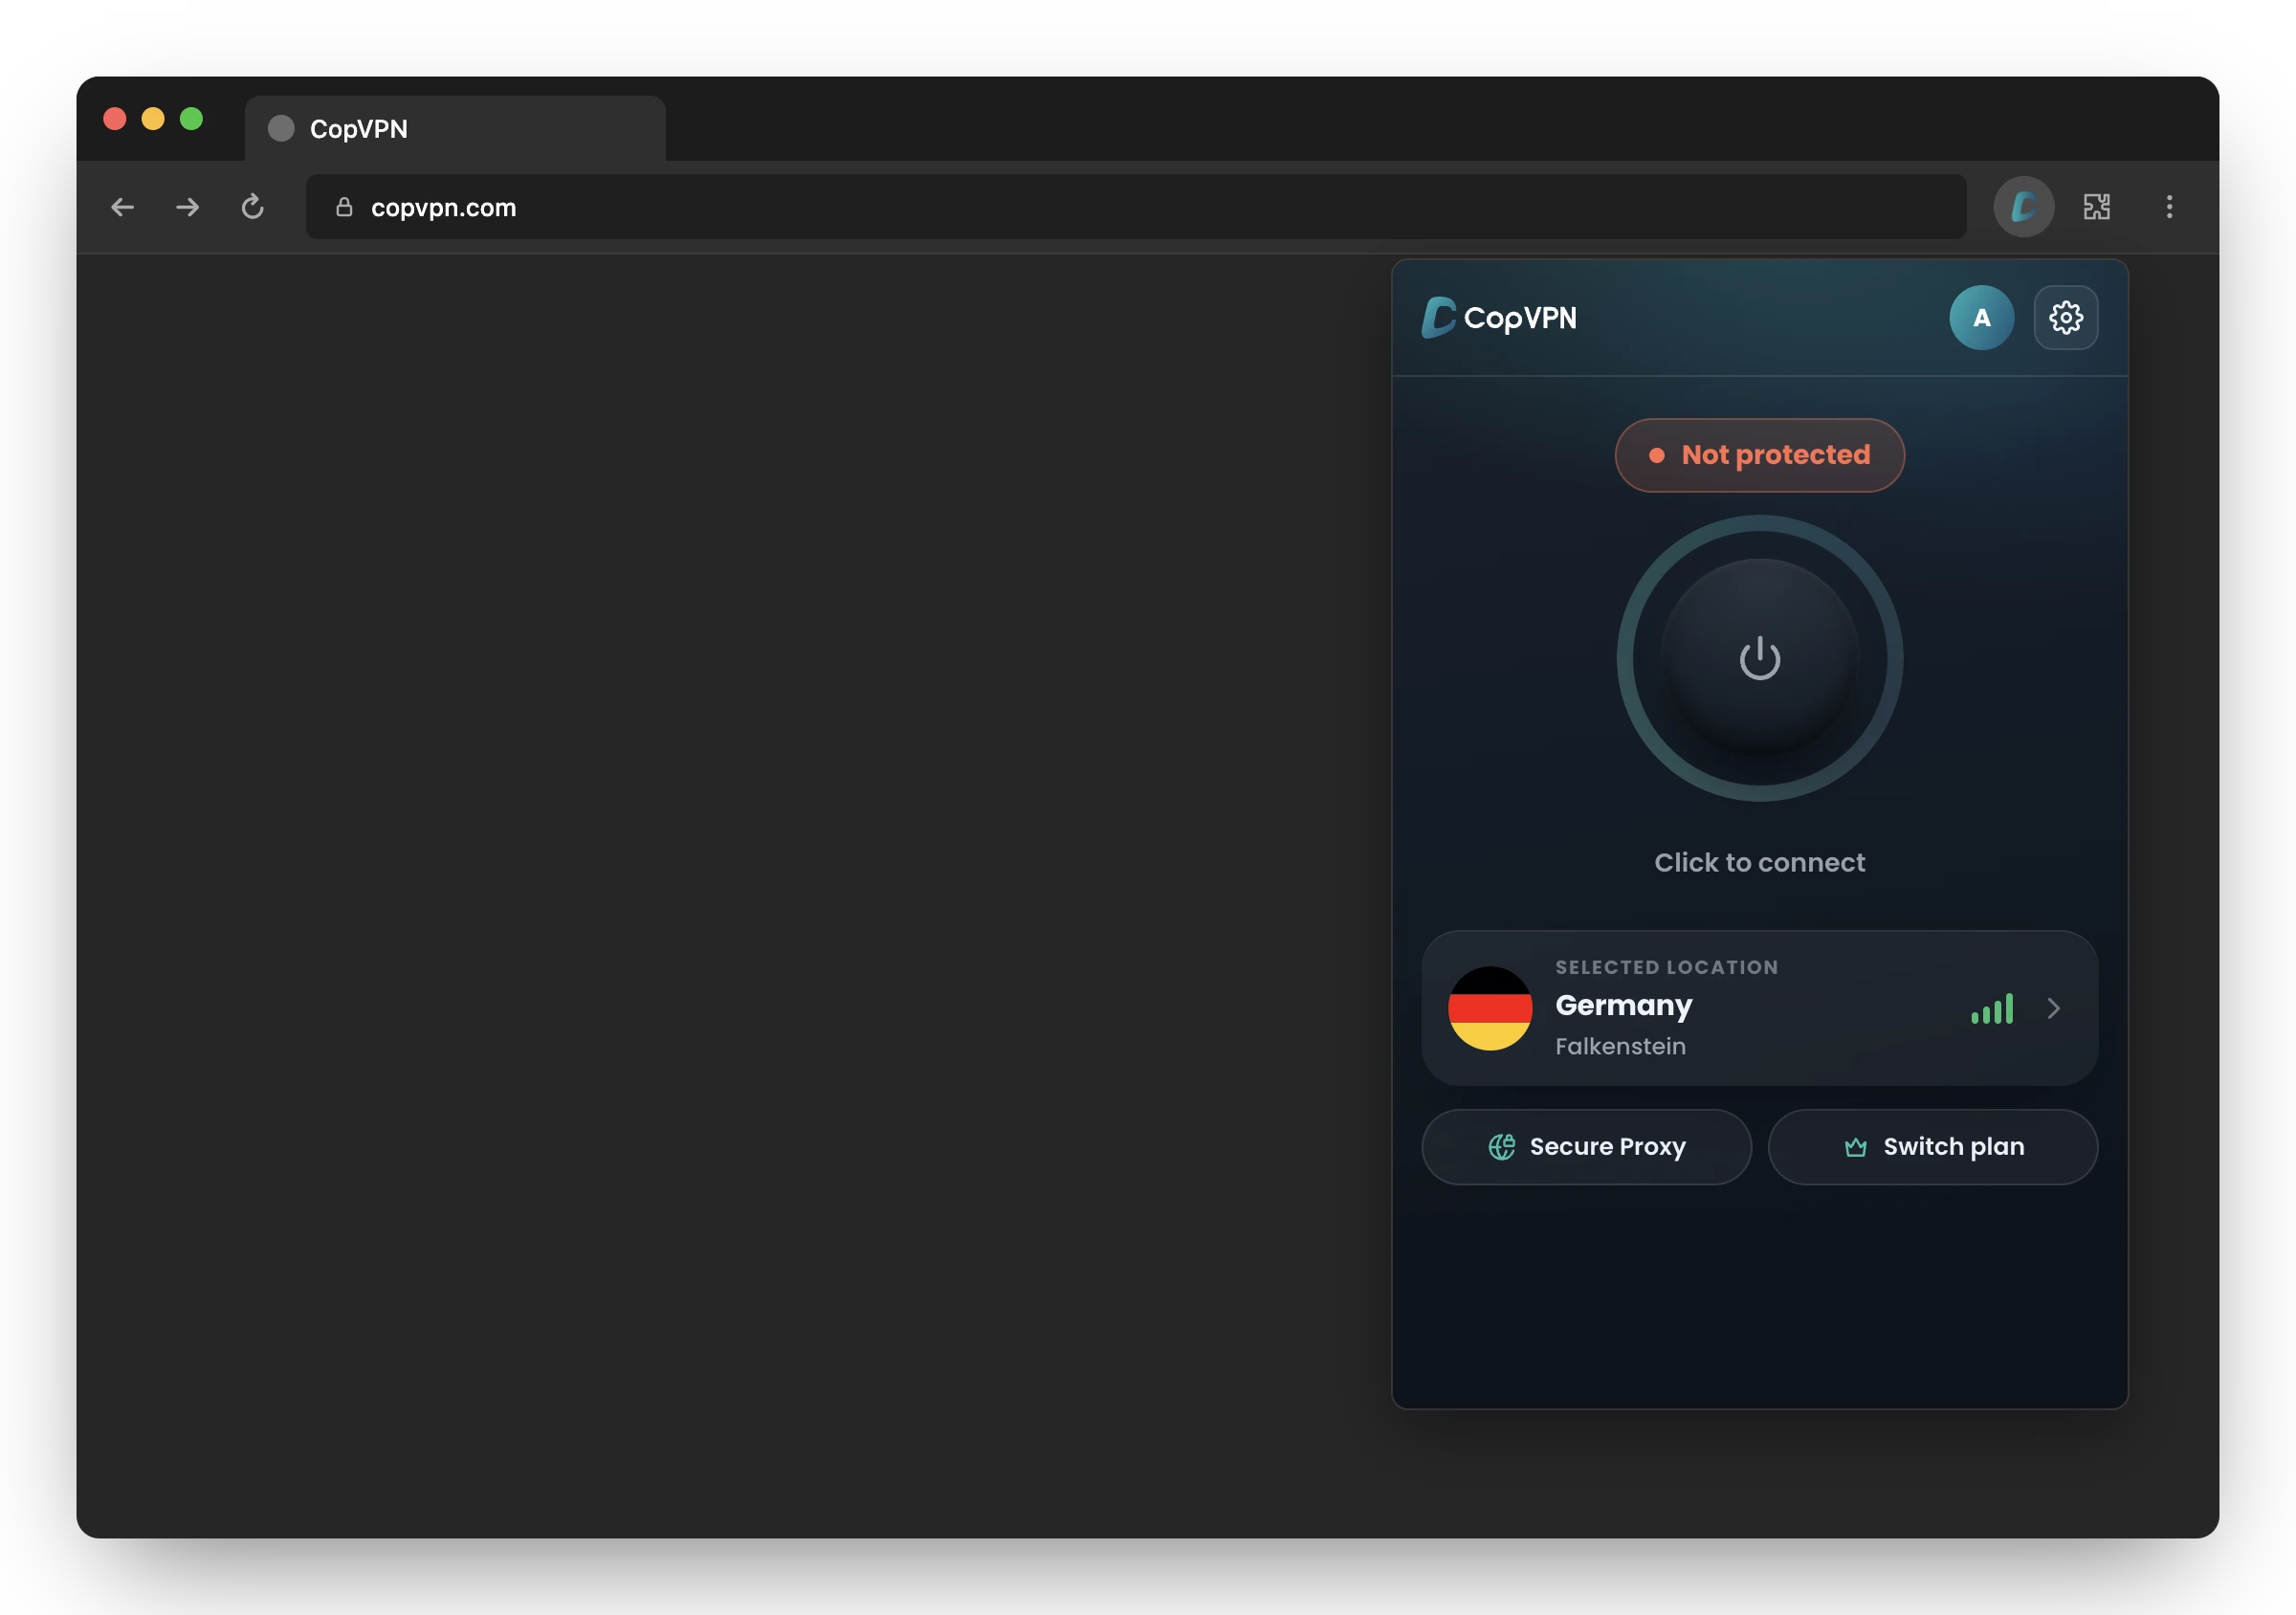Viewport: 2296px width, 1615px height.
Task: Click the Click to connect label
Action: (x=1759, y=862)
